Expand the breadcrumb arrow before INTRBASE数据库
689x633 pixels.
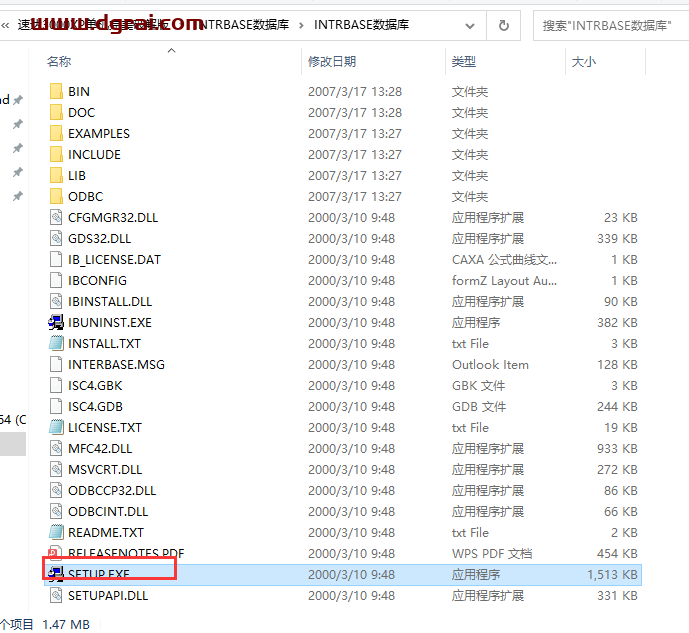301,25
